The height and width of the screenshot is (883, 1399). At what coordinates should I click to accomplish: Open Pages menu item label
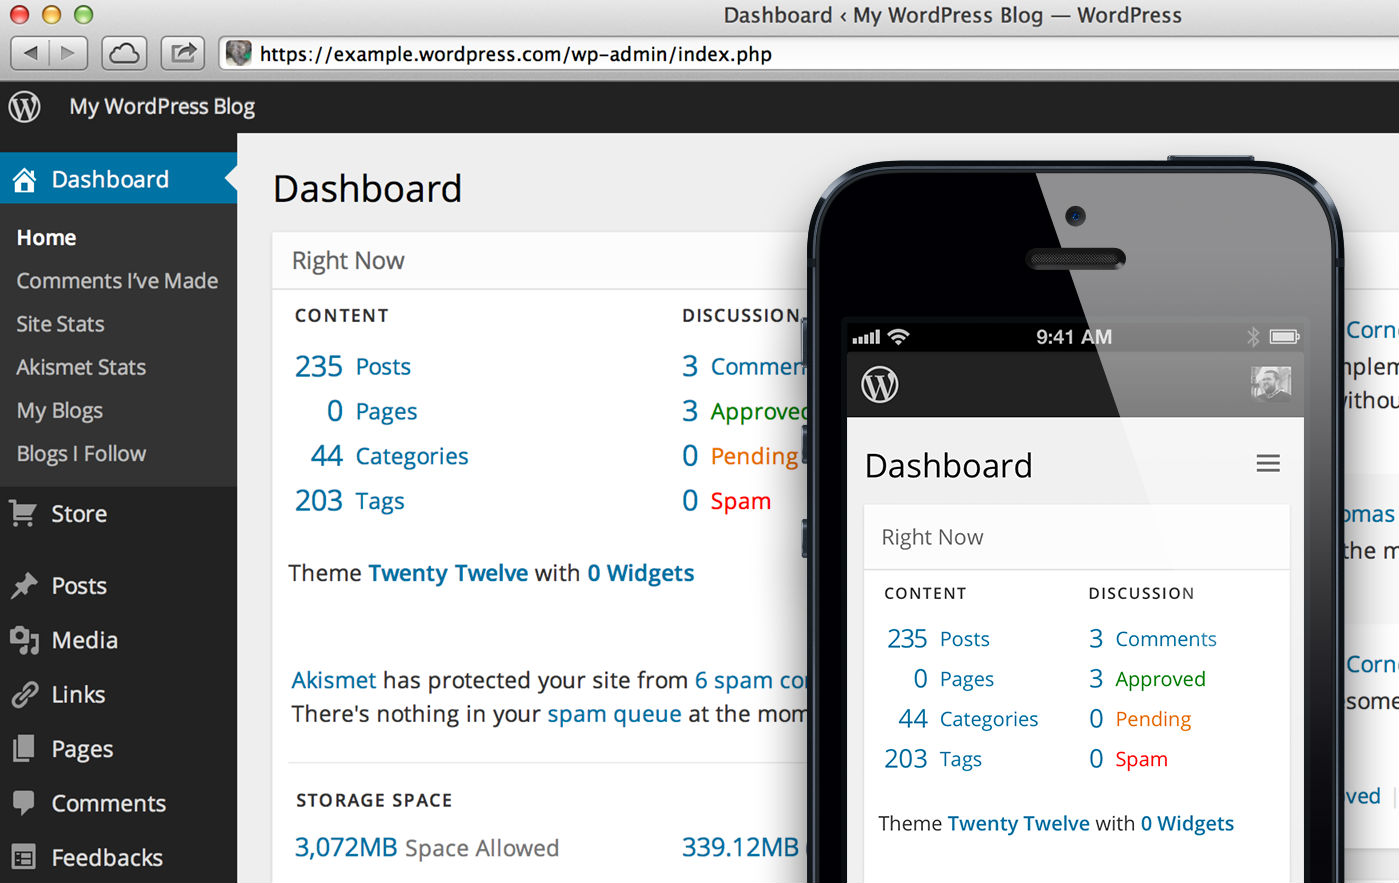pyautogui.click(x=82, y=749)
